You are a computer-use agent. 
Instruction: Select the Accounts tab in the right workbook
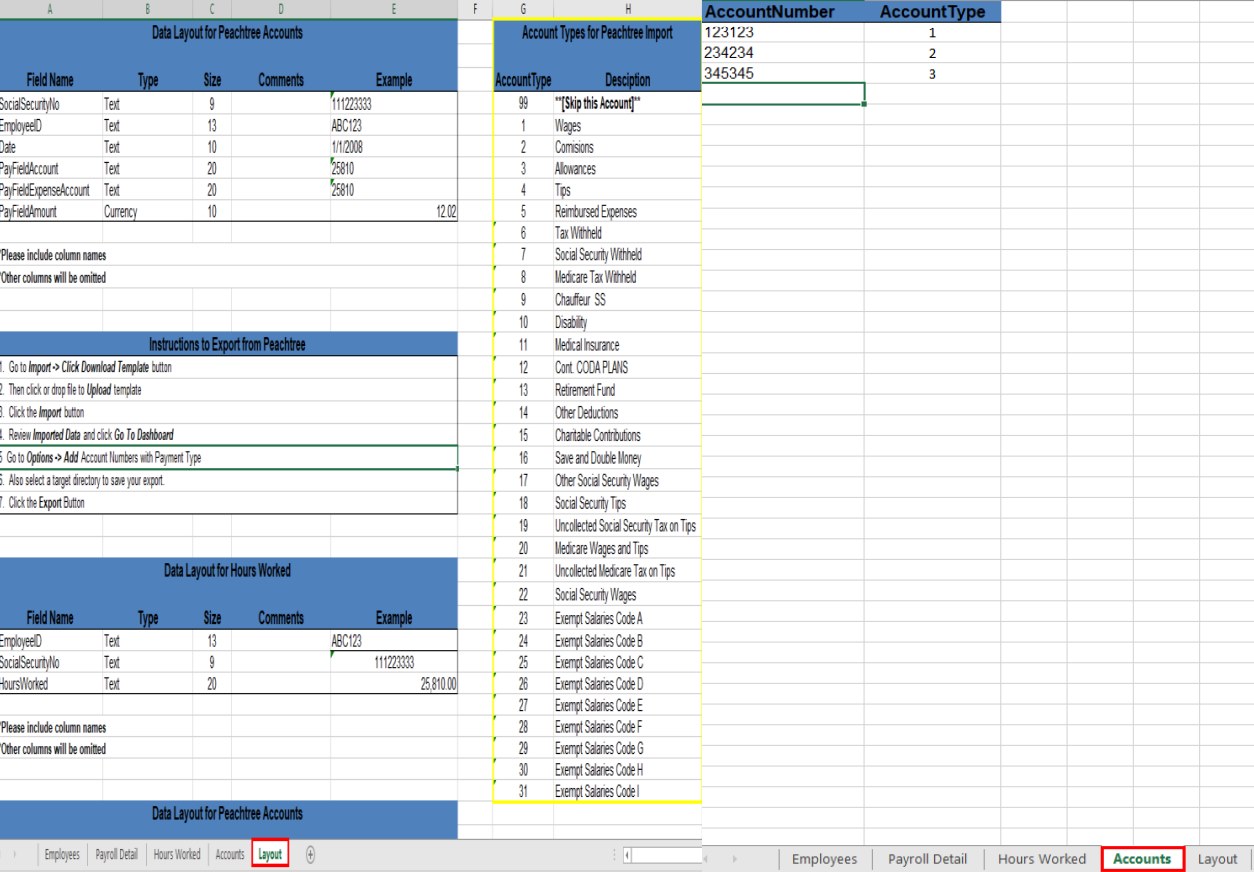pyautogui.click(x=1142, y=859)
